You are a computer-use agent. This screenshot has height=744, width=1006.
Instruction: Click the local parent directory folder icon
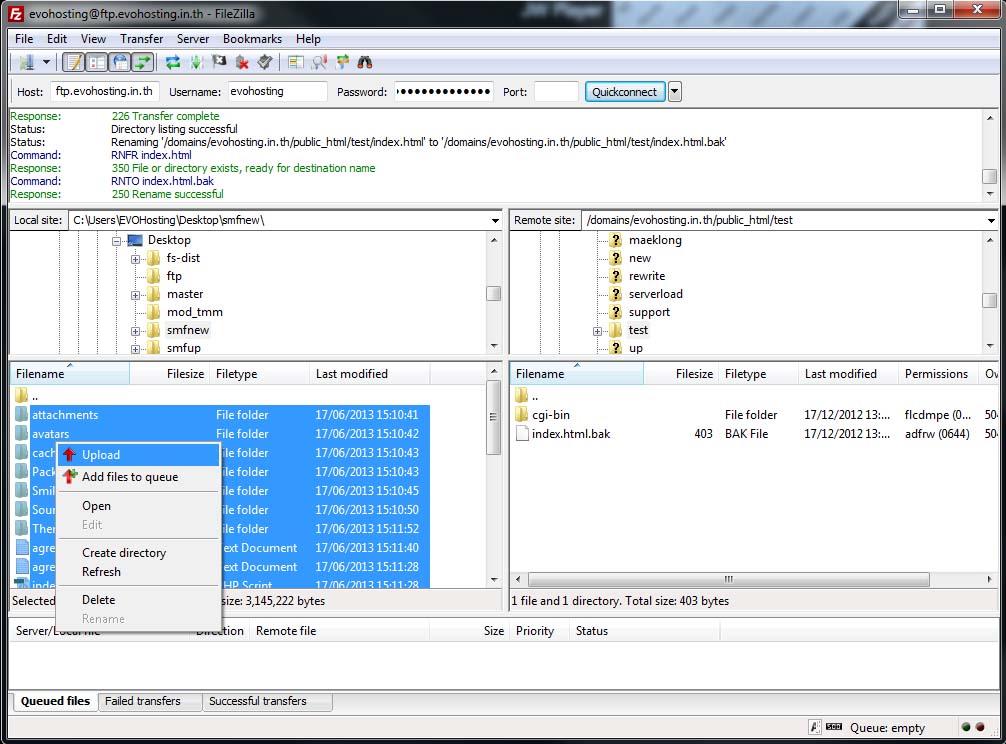click(21, 395)
